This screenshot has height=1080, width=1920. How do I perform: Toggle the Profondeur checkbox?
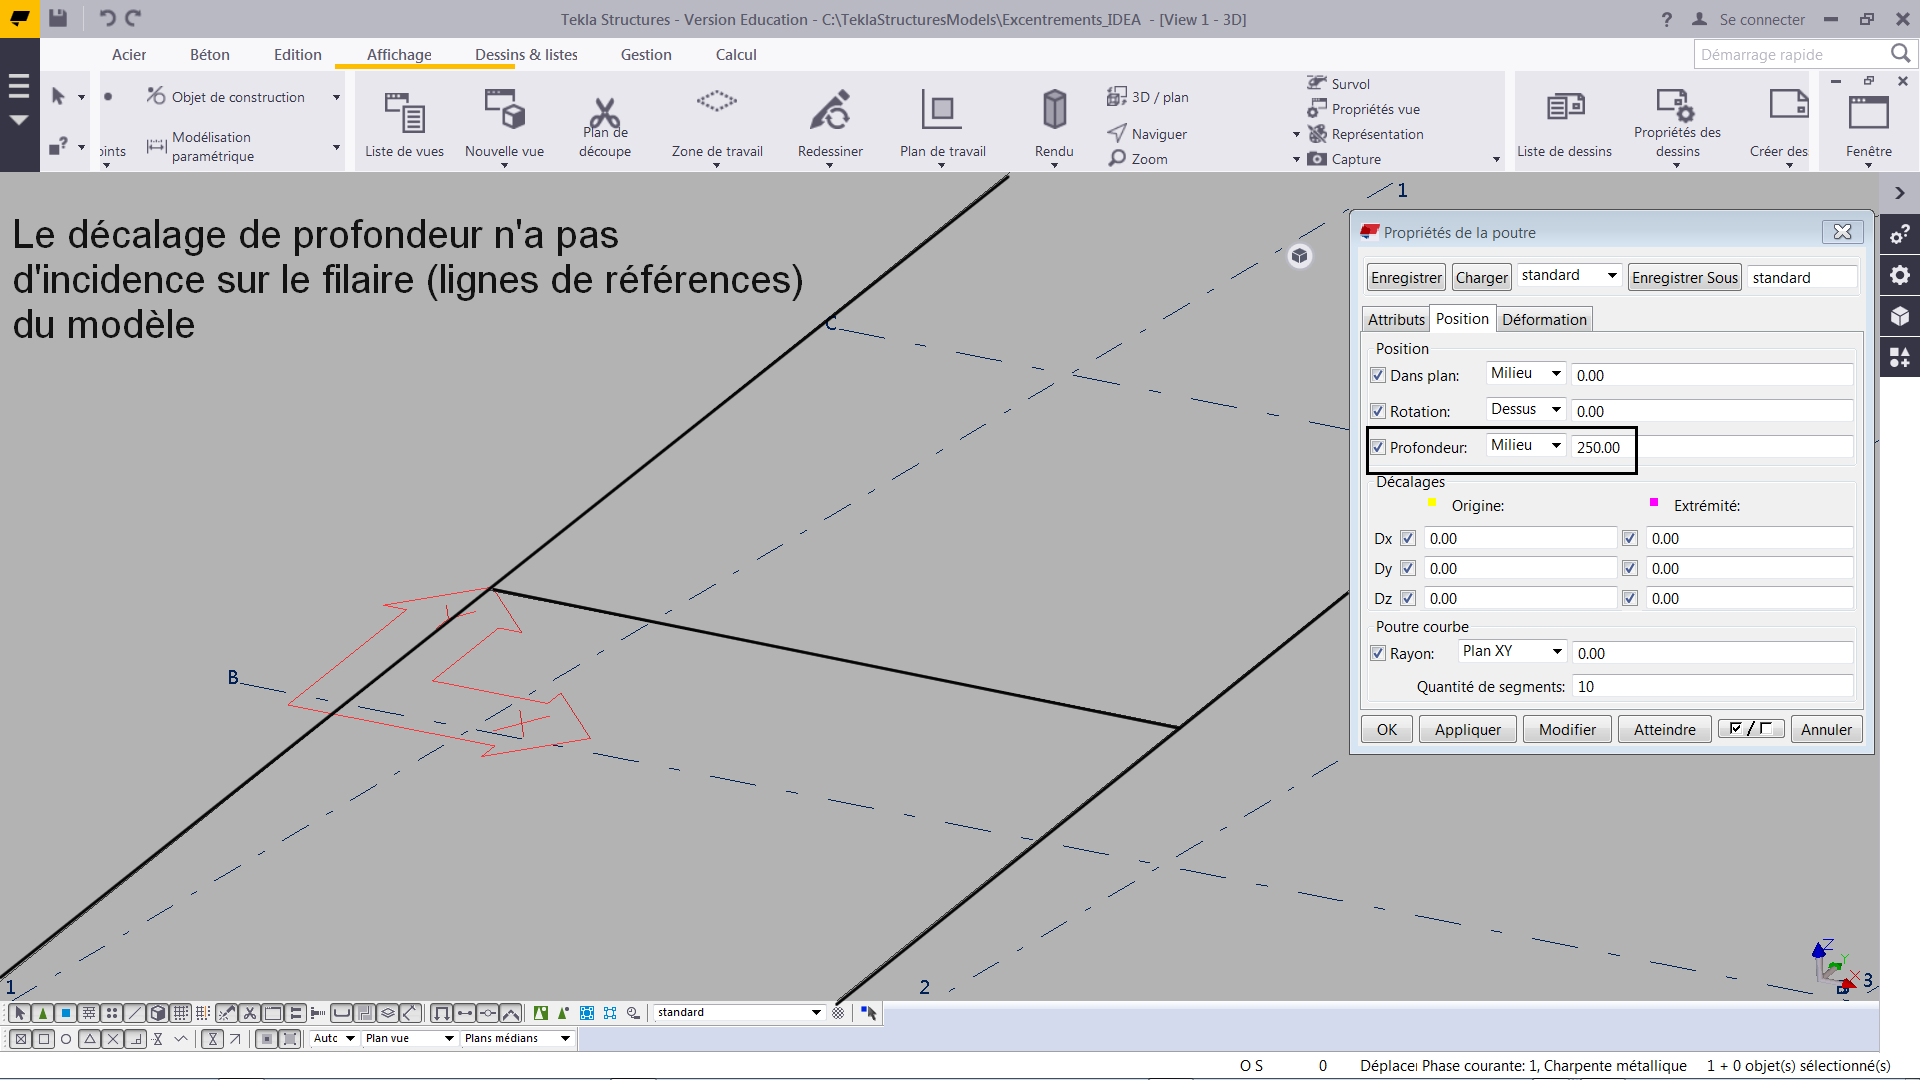pos(1378,447)
